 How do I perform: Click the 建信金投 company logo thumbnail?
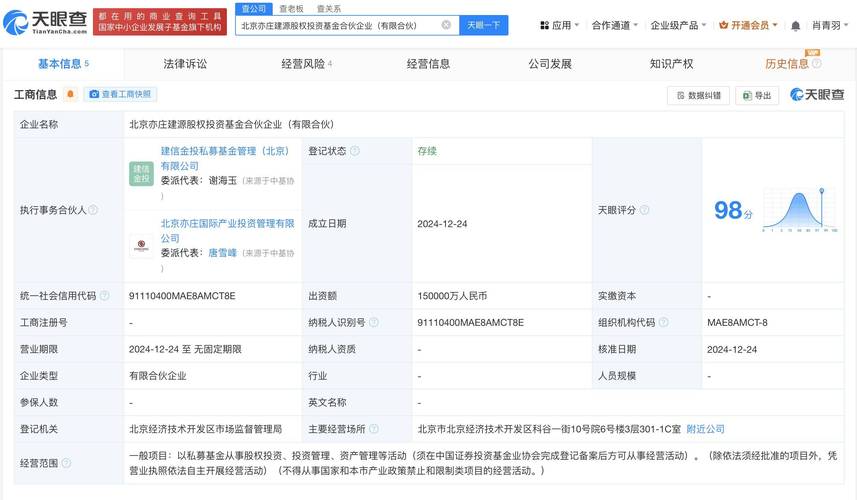point(141,174)
